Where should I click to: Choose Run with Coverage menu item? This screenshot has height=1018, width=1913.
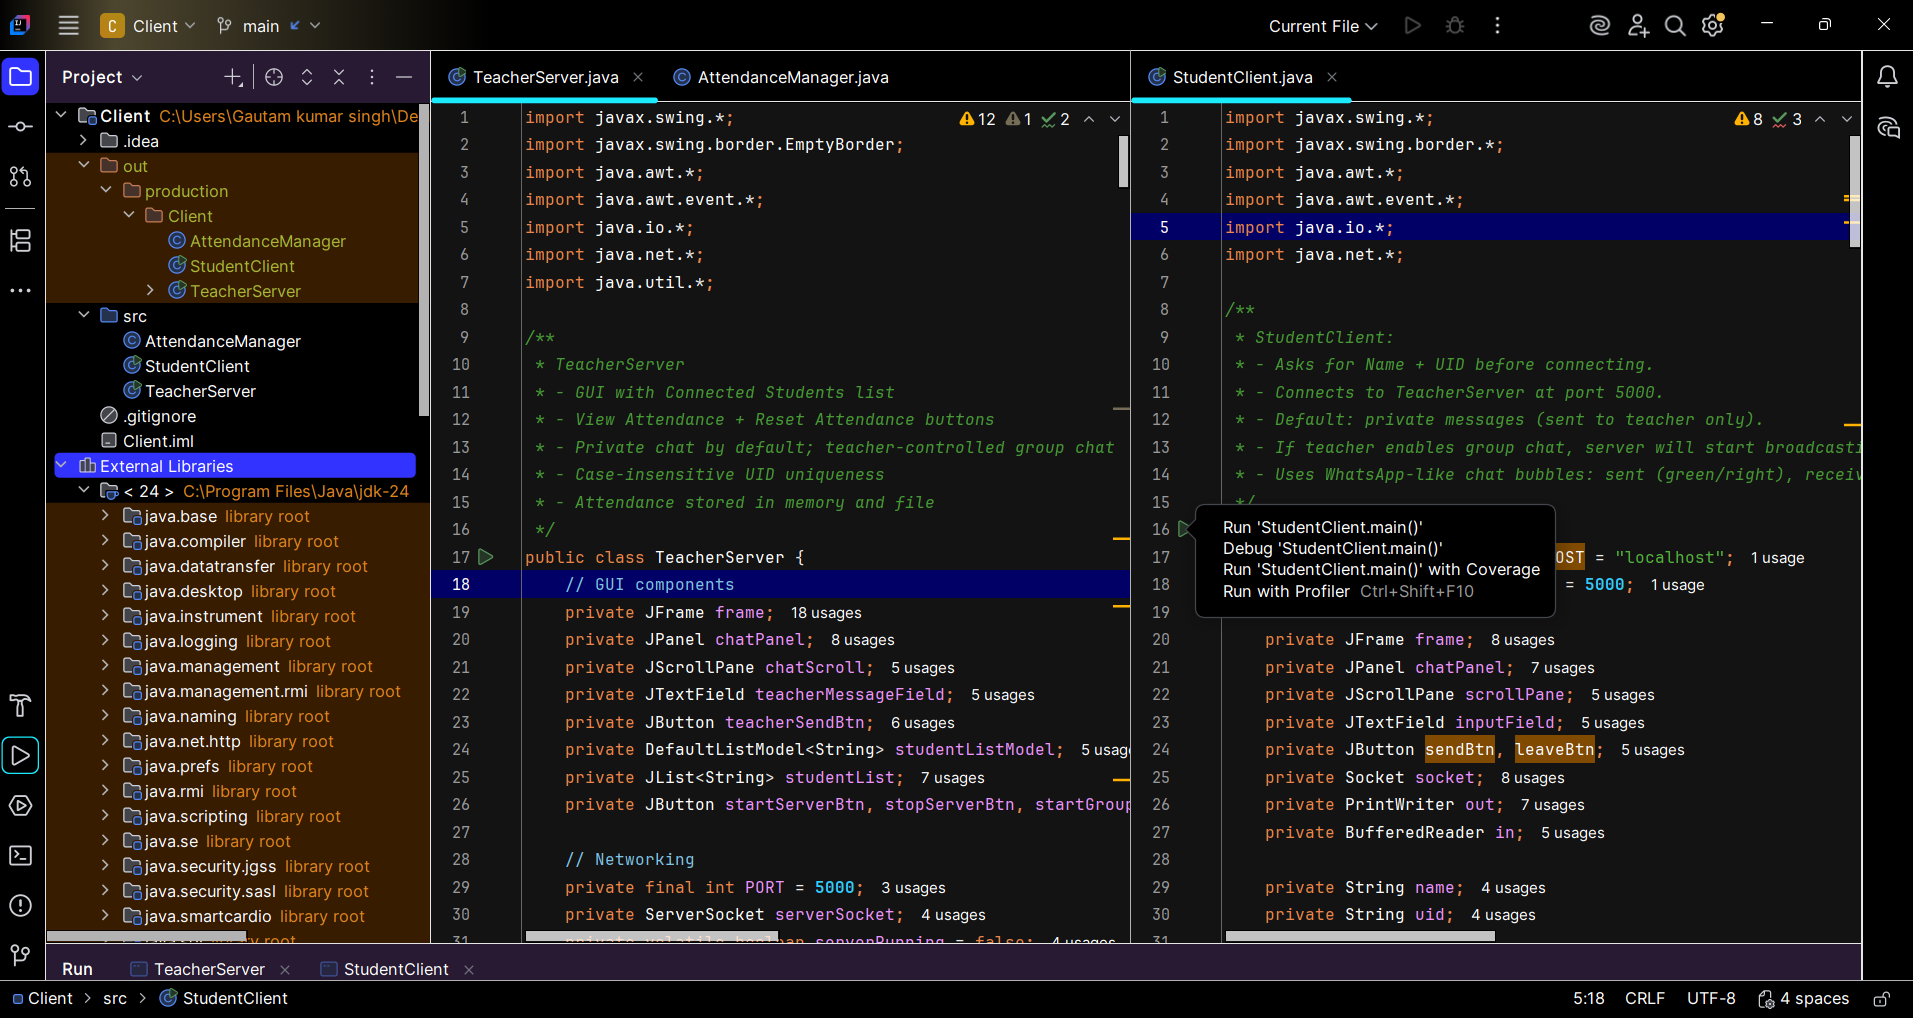pos(1381,569)
